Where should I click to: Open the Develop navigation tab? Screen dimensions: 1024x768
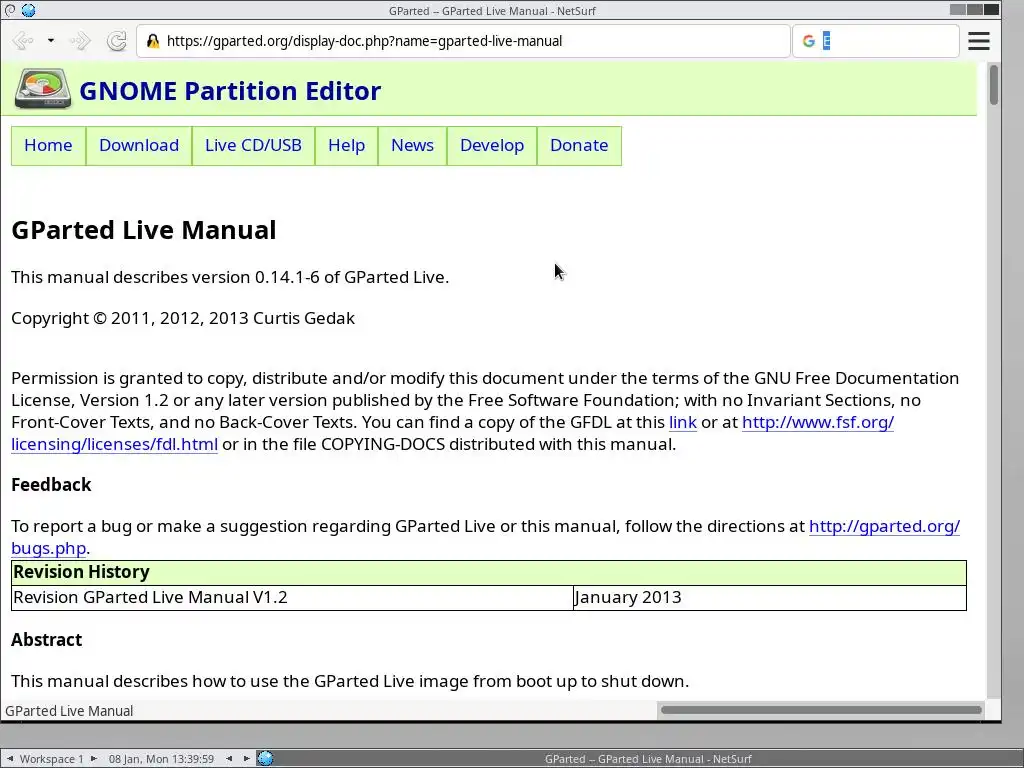tap(492, 146)
